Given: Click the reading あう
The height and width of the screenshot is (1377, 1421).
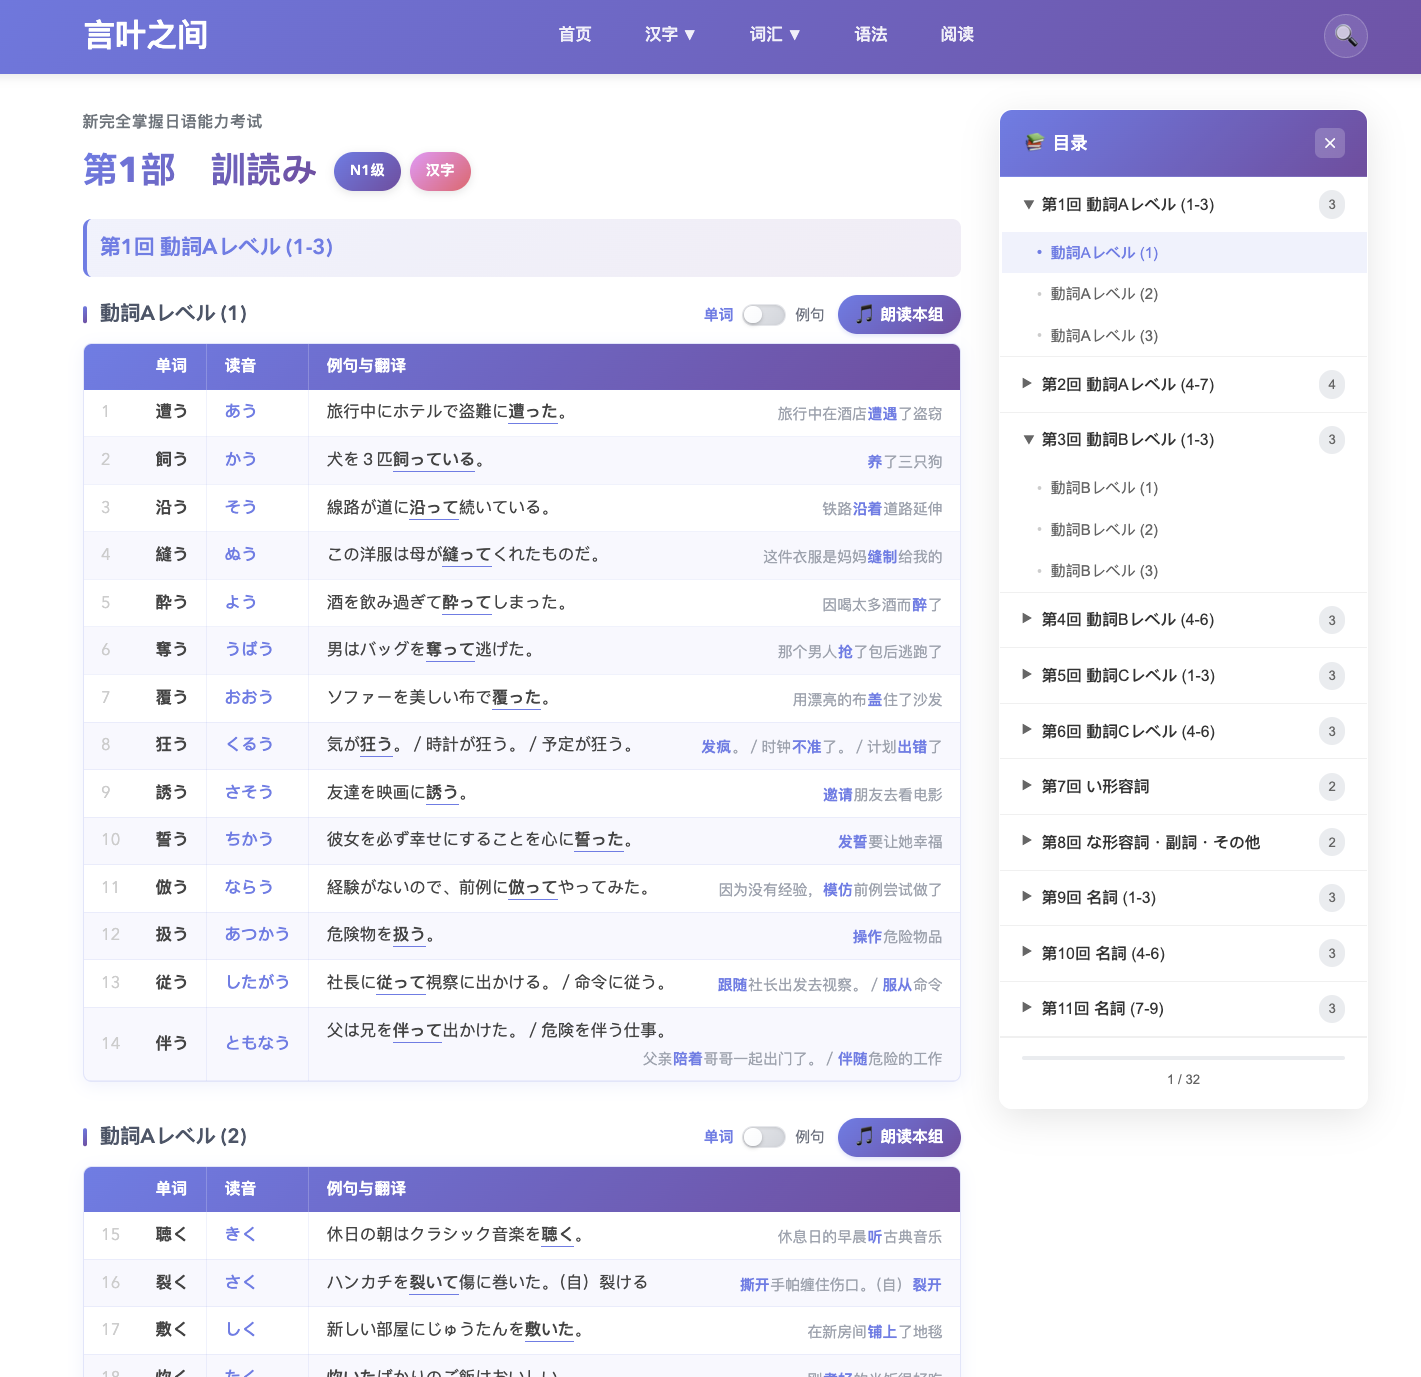Looking at the screenshot, I should [x=241, y=412].
